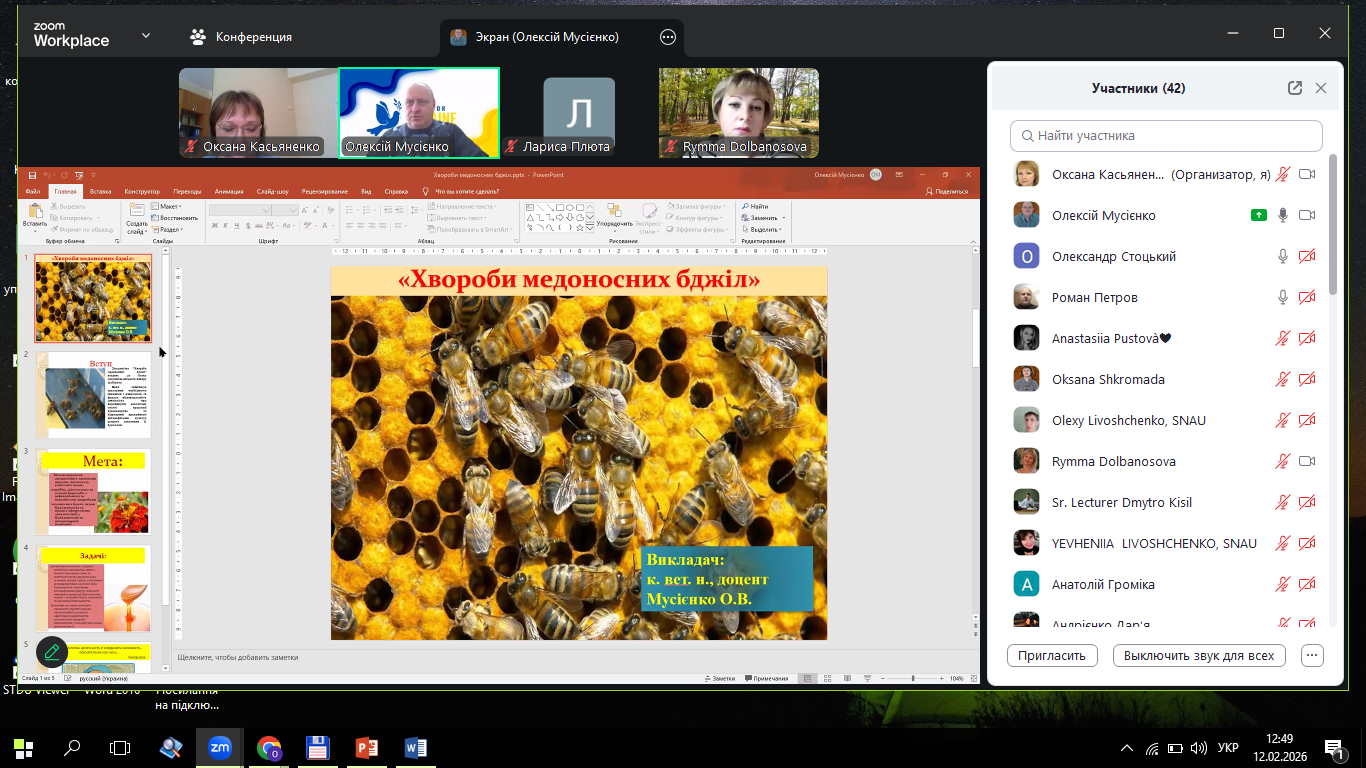Open the three-dot menu beside Выключить звук для всех

[1313, 656]
